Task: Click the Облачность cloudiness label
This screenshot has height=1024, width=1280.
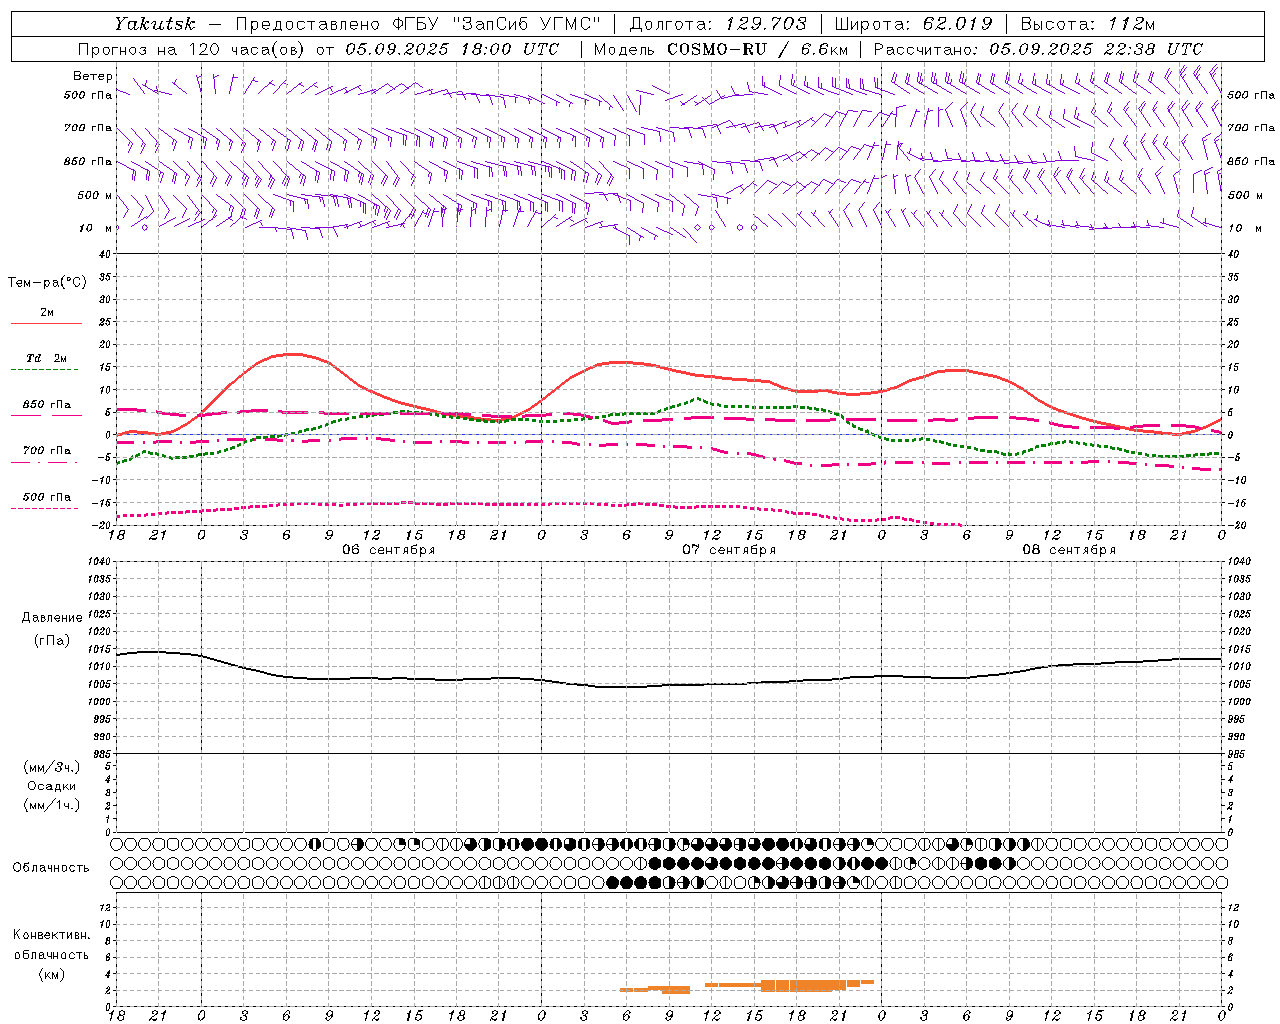Action: click(x=51, y=868)
